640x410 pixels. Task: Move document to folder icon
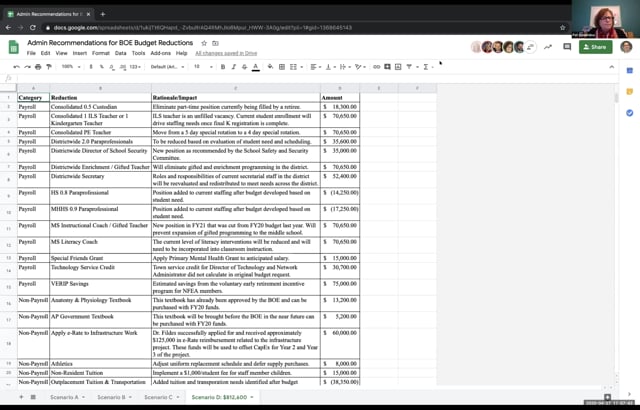[215, 43]
